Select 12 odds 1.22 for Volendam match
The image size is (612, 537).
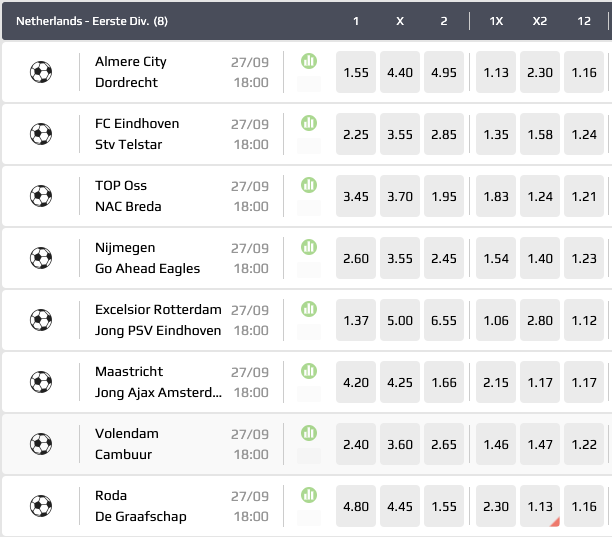582,444
